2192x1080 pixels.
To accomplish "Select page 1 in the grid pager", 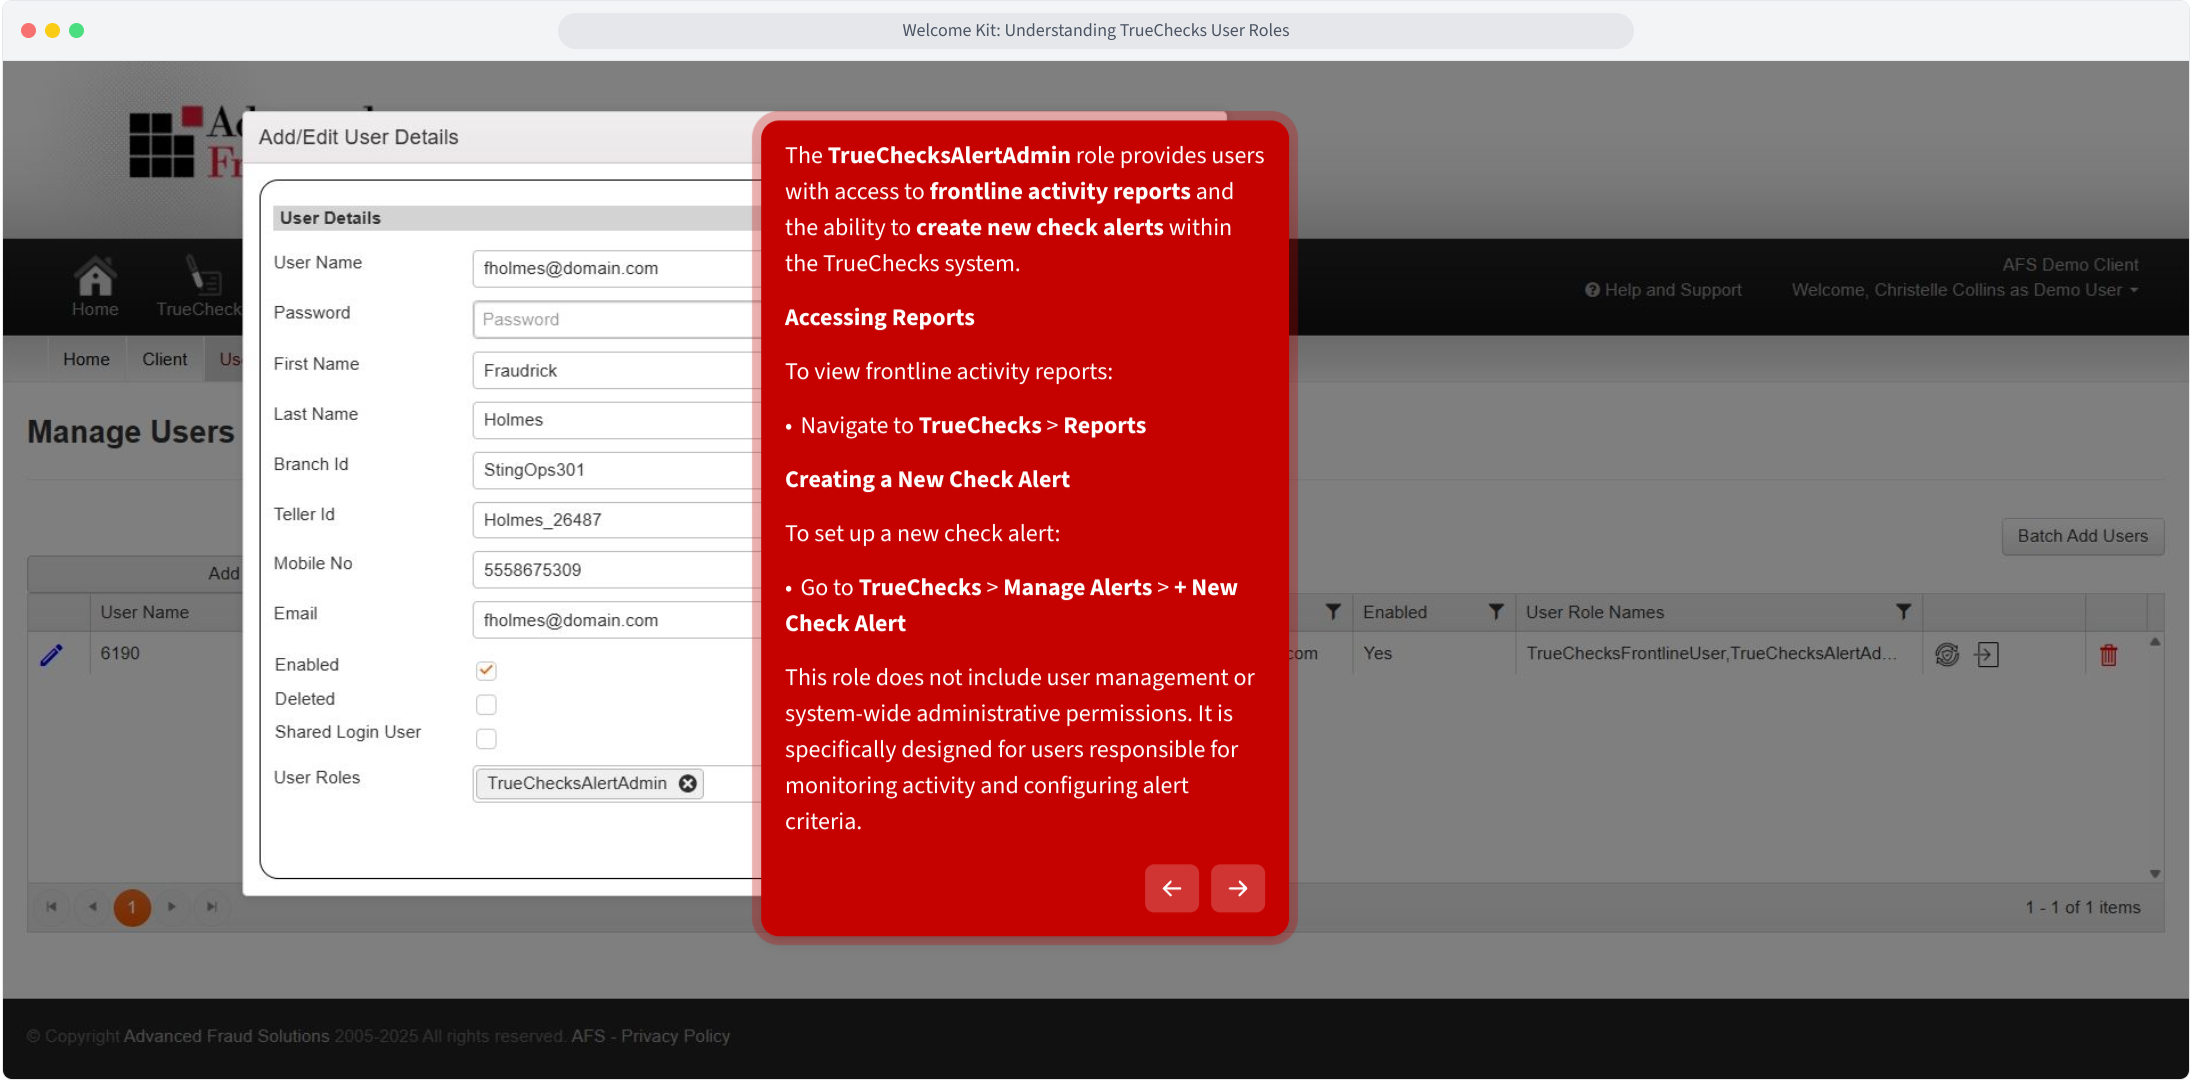I will click(132, 907).
